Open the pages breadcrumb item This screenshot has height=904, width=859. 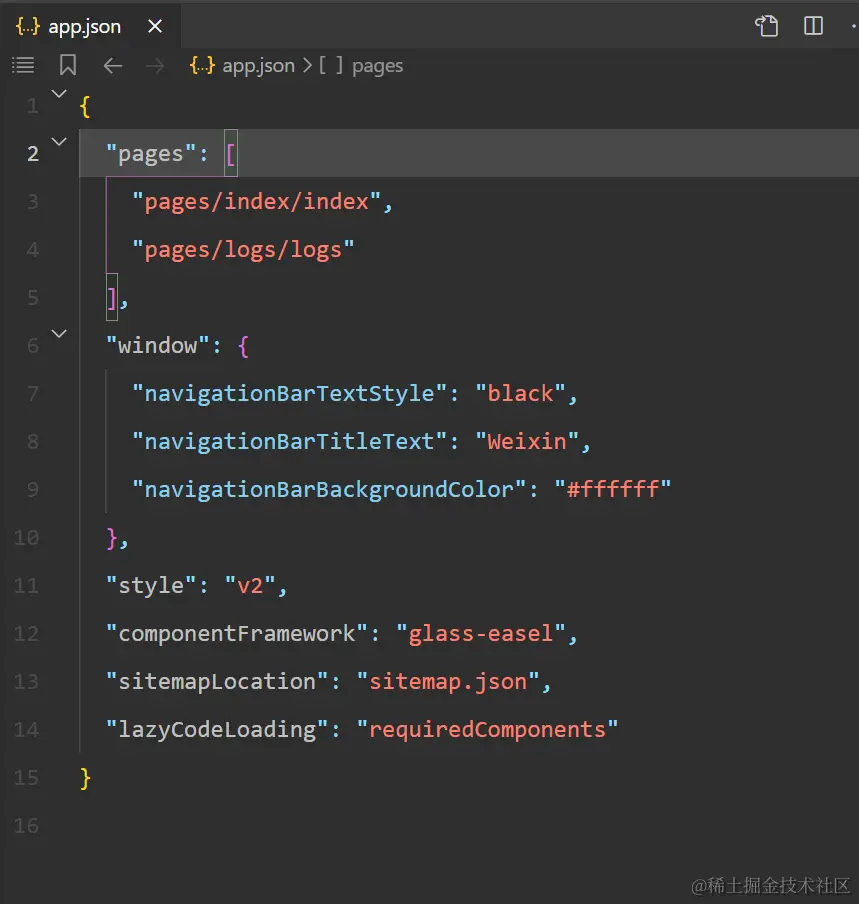tap(378, 66)
